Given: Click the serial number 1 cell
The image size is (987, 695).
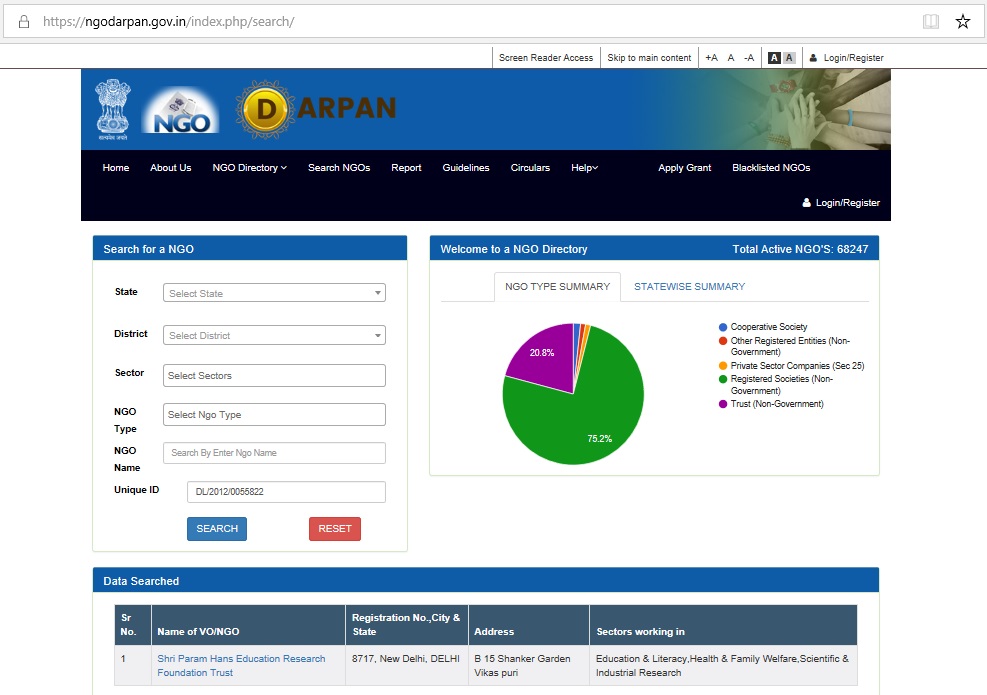Looking at the screenshot, I should 133,665.
